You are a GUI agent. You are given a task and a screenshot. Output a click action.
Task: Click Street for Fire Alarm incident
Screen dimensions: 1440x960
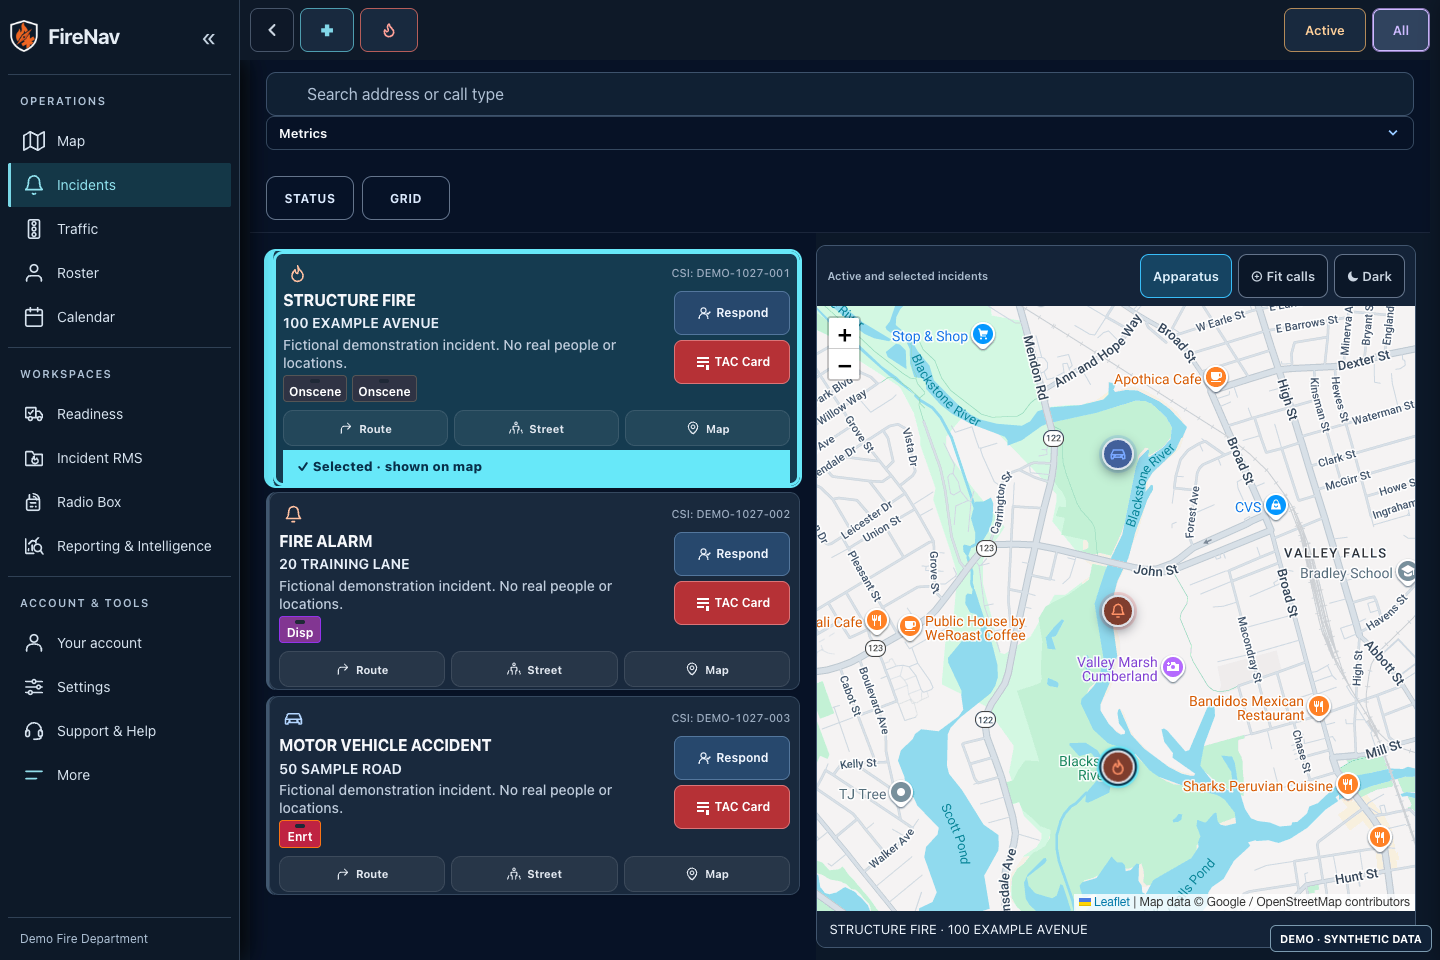coord(534,670)
